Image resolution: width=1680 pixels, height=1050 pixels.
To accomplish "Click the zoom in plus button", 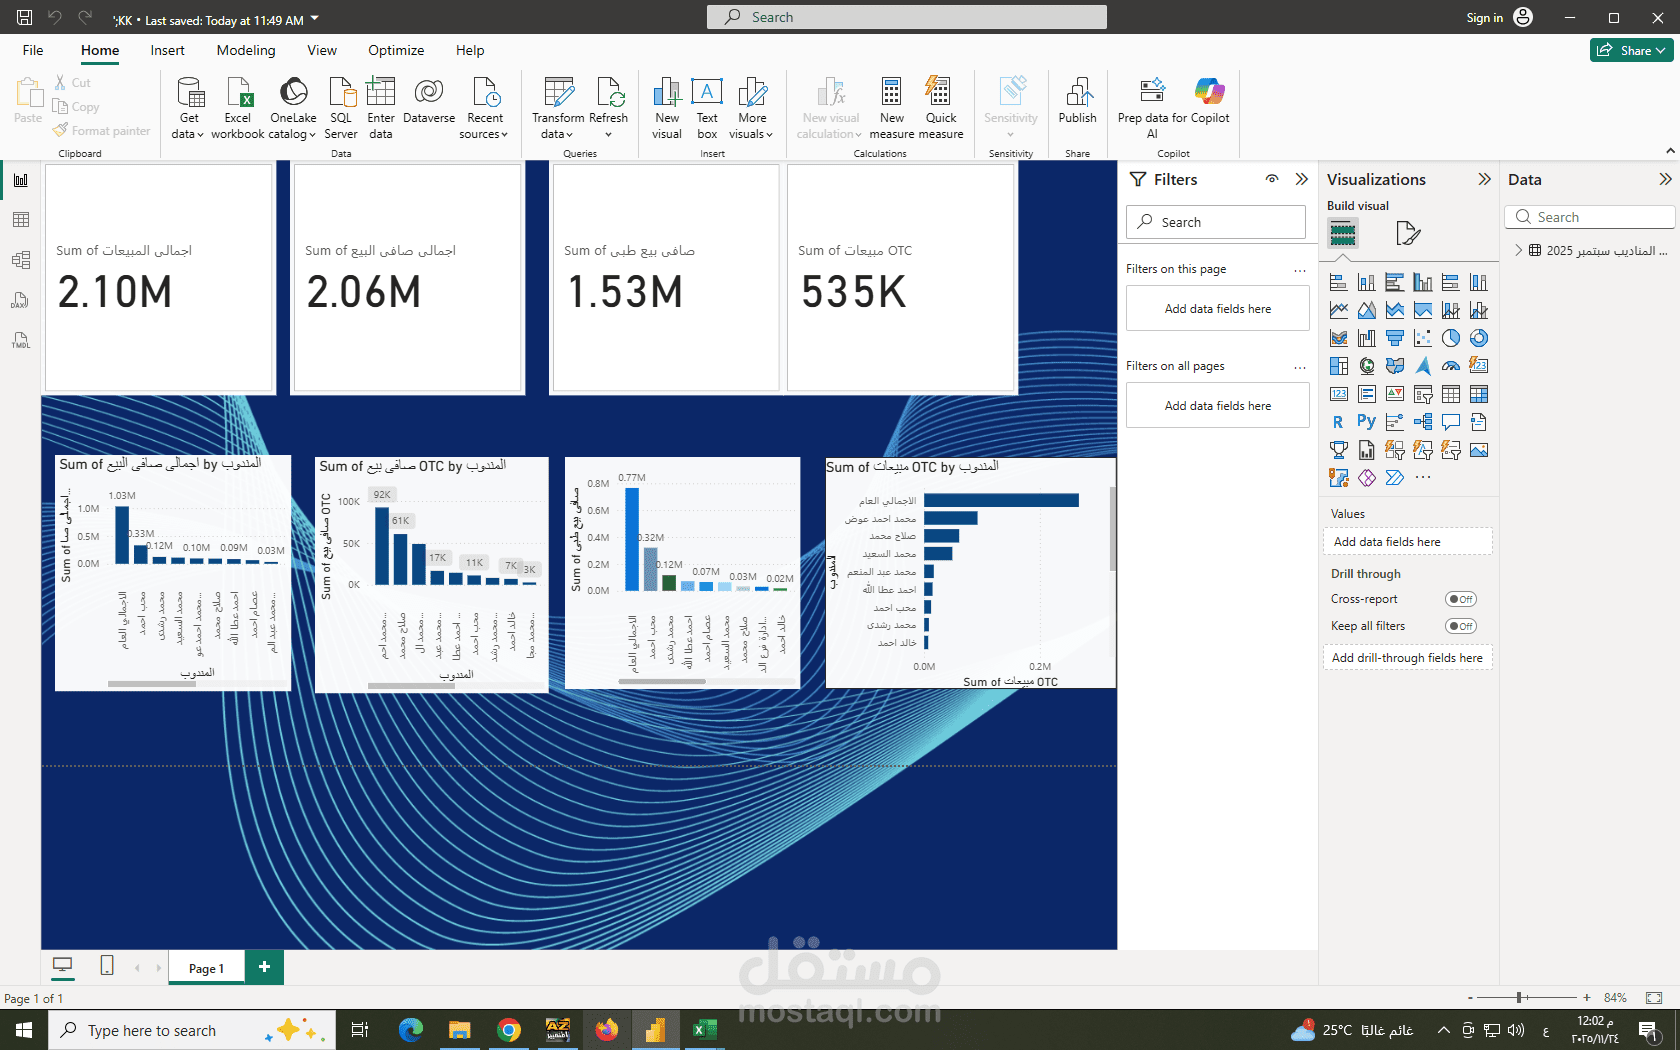I will 1586,997.
